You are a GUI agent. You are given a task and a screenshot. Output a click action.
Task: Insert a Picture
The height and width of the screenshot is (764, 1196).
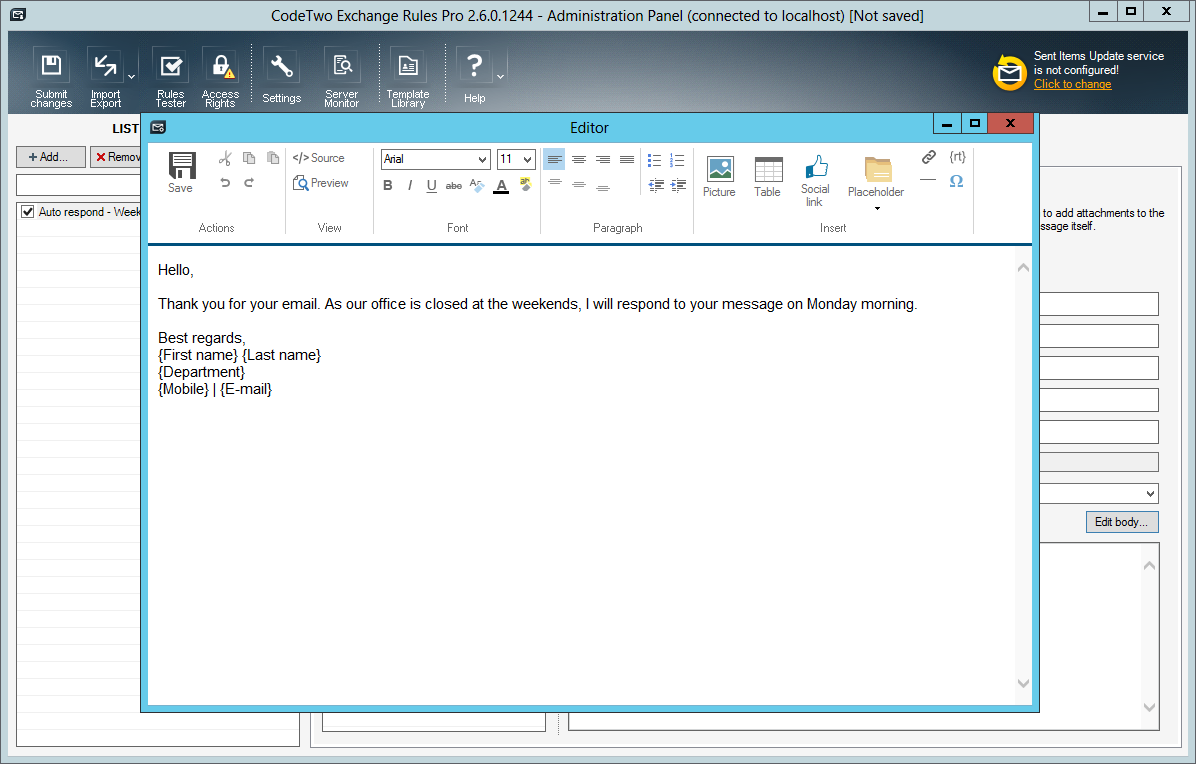(x=719, y=176)
